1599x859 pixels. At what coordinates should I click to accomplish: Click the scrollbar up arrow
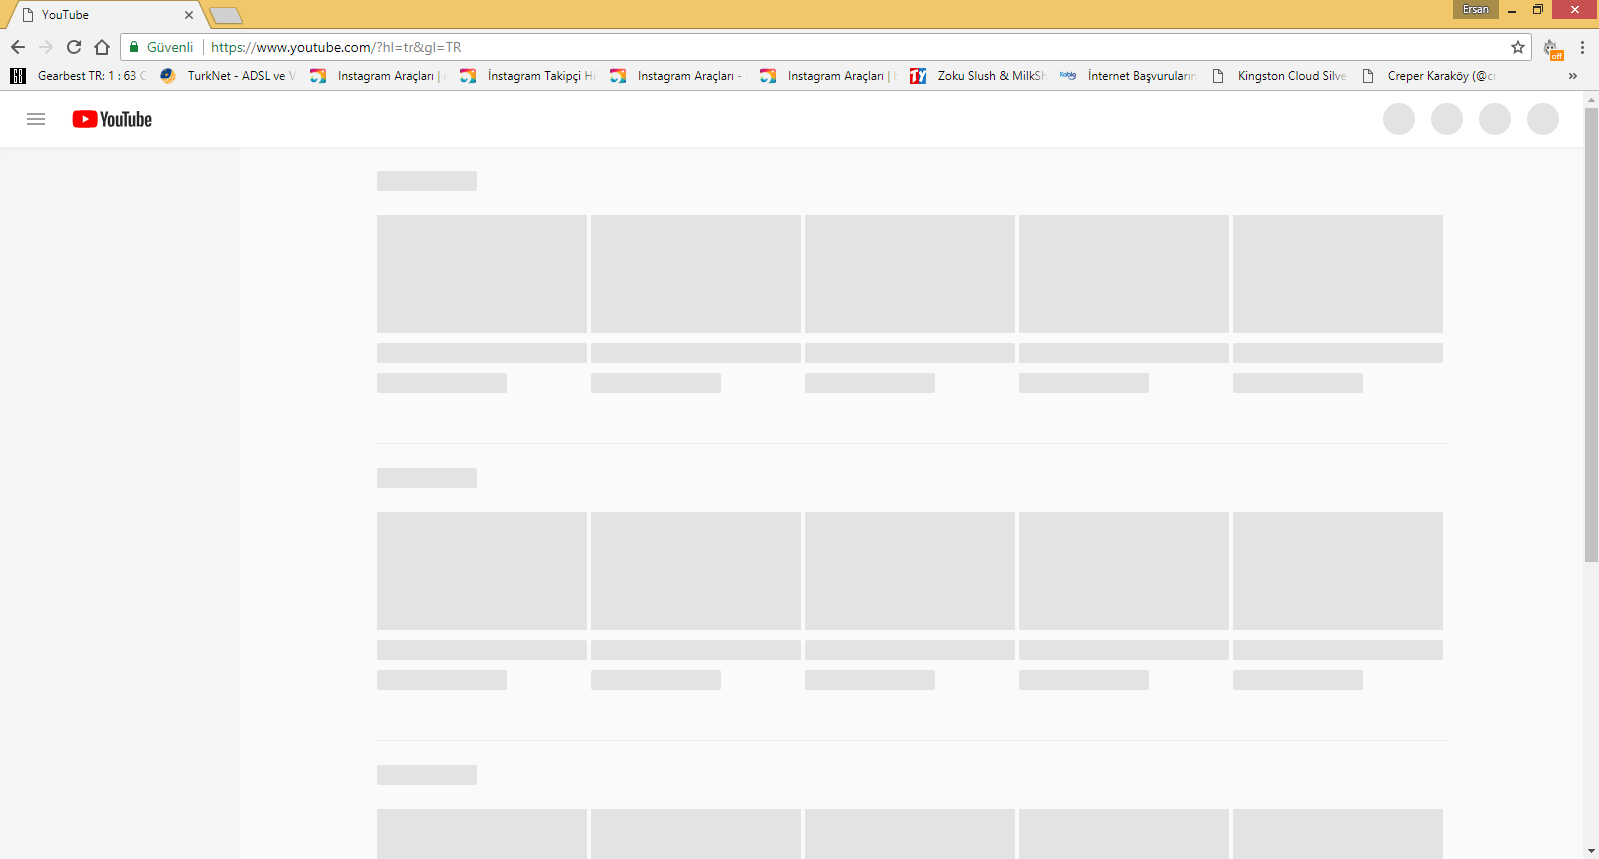(x=1591, y=99)
